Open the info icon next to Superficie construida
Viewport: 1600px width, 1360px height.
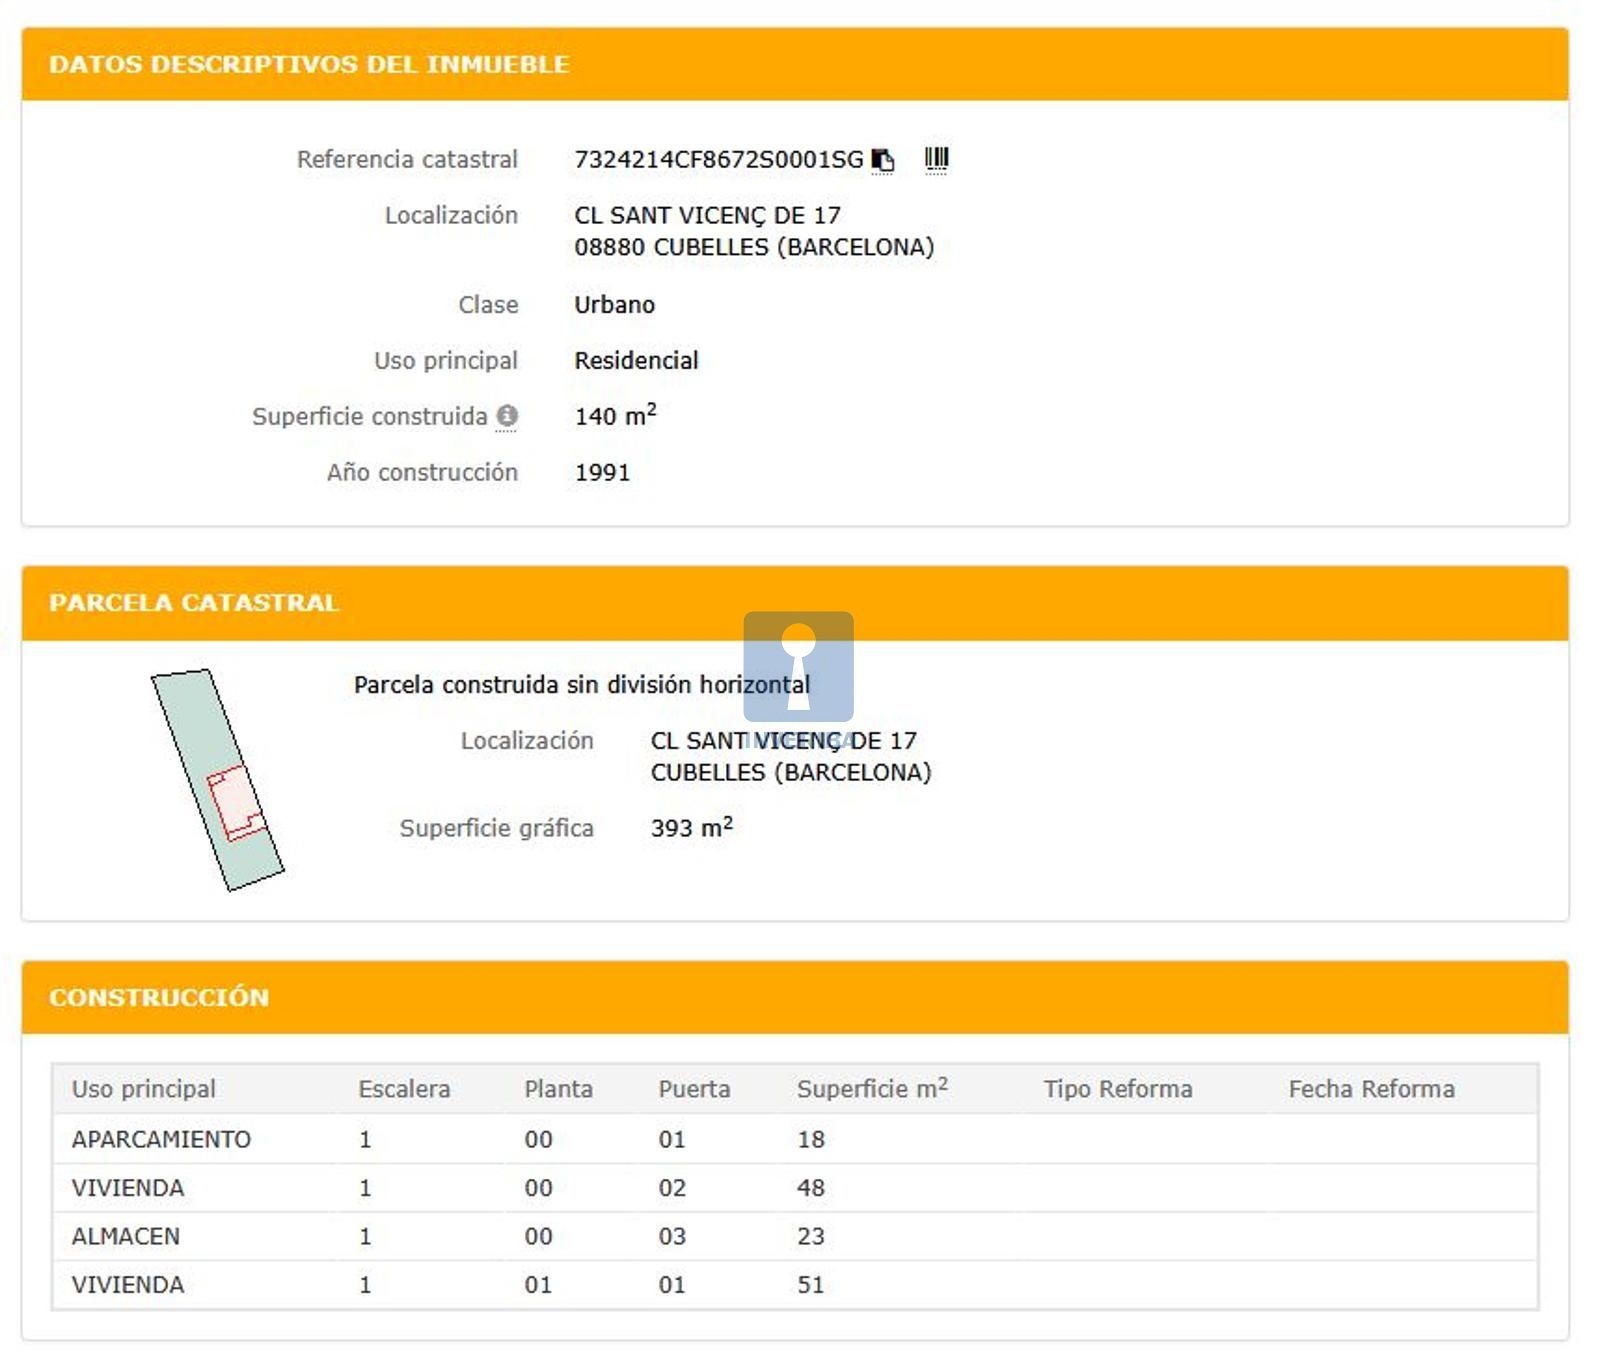[x=507, y=416]
